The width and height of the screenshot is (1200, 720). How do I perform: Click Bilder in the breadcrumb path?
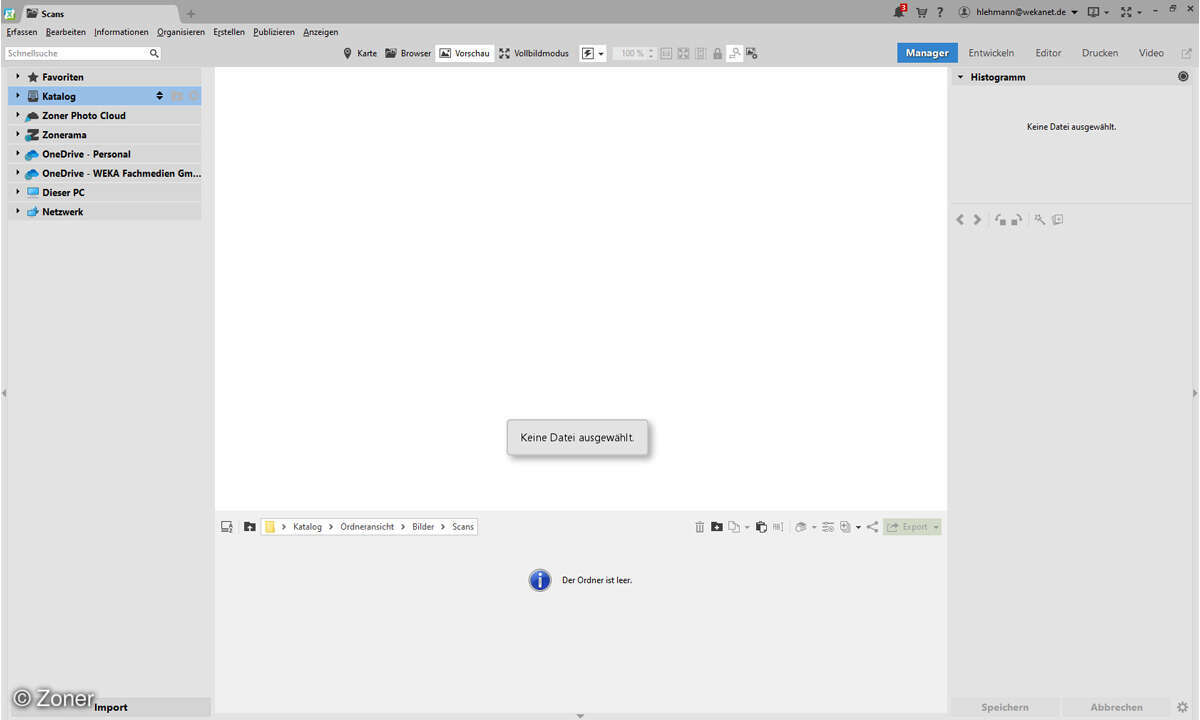[x=423, y=527]
